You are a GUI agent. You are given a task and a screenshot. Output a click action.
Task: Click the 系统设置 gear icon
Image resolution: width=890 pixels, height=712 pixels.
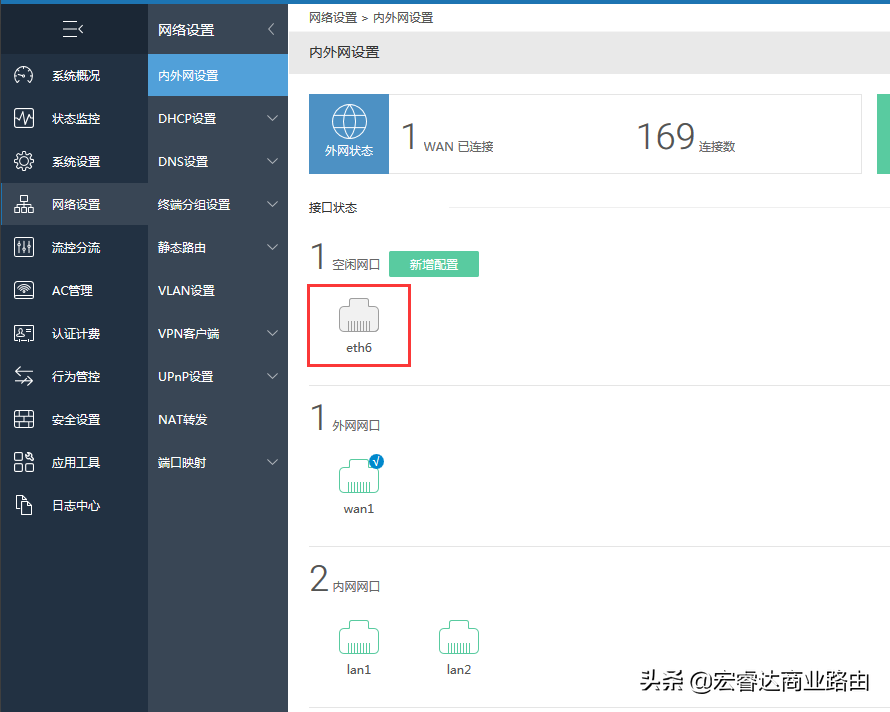(x=24, y=161)
